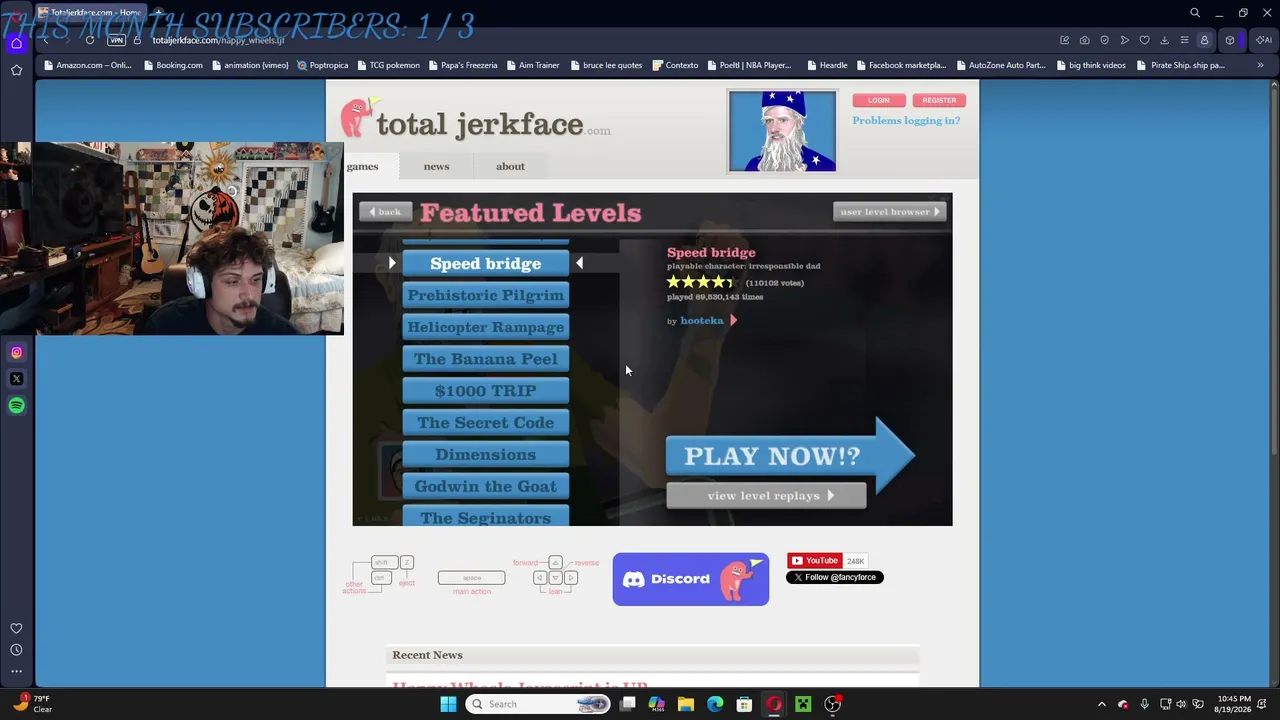Rate the level using the stars
Image resolution: width=1280 pixels, height=720 pixels.
pyautogui.click(x=702, y=283)
